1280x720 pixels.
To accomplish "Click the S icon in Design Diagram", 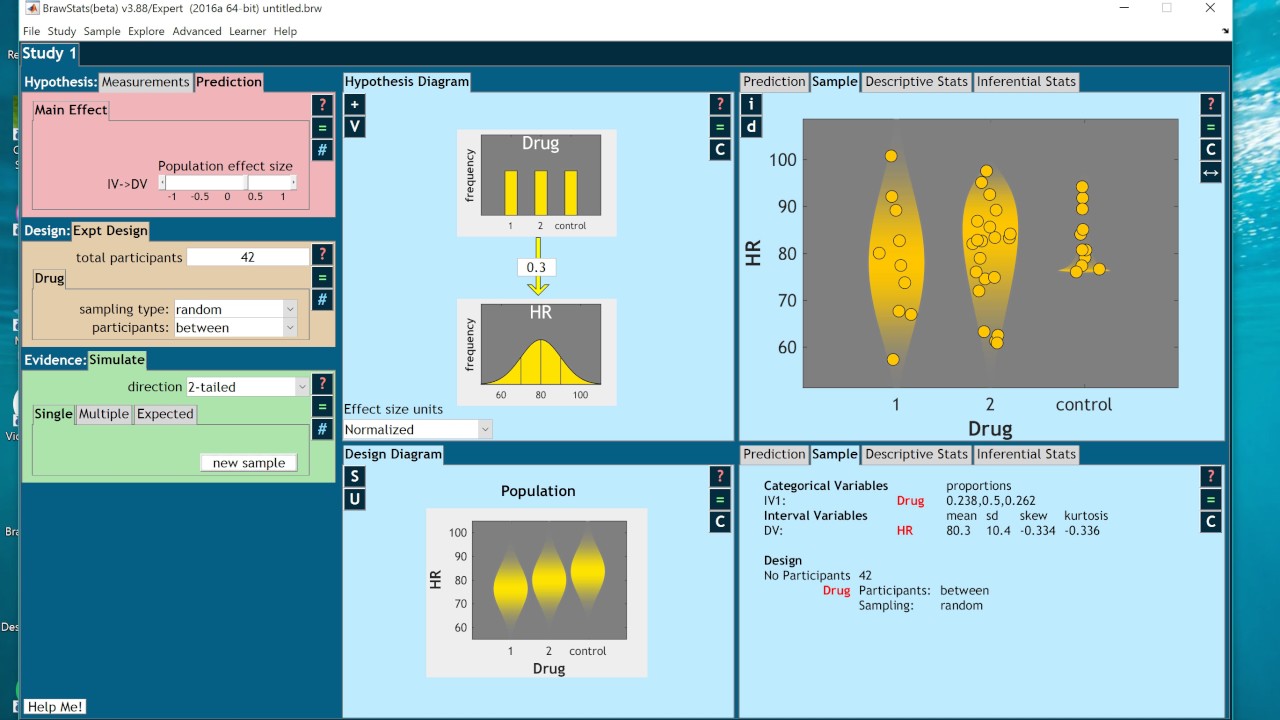I will 354,476.
